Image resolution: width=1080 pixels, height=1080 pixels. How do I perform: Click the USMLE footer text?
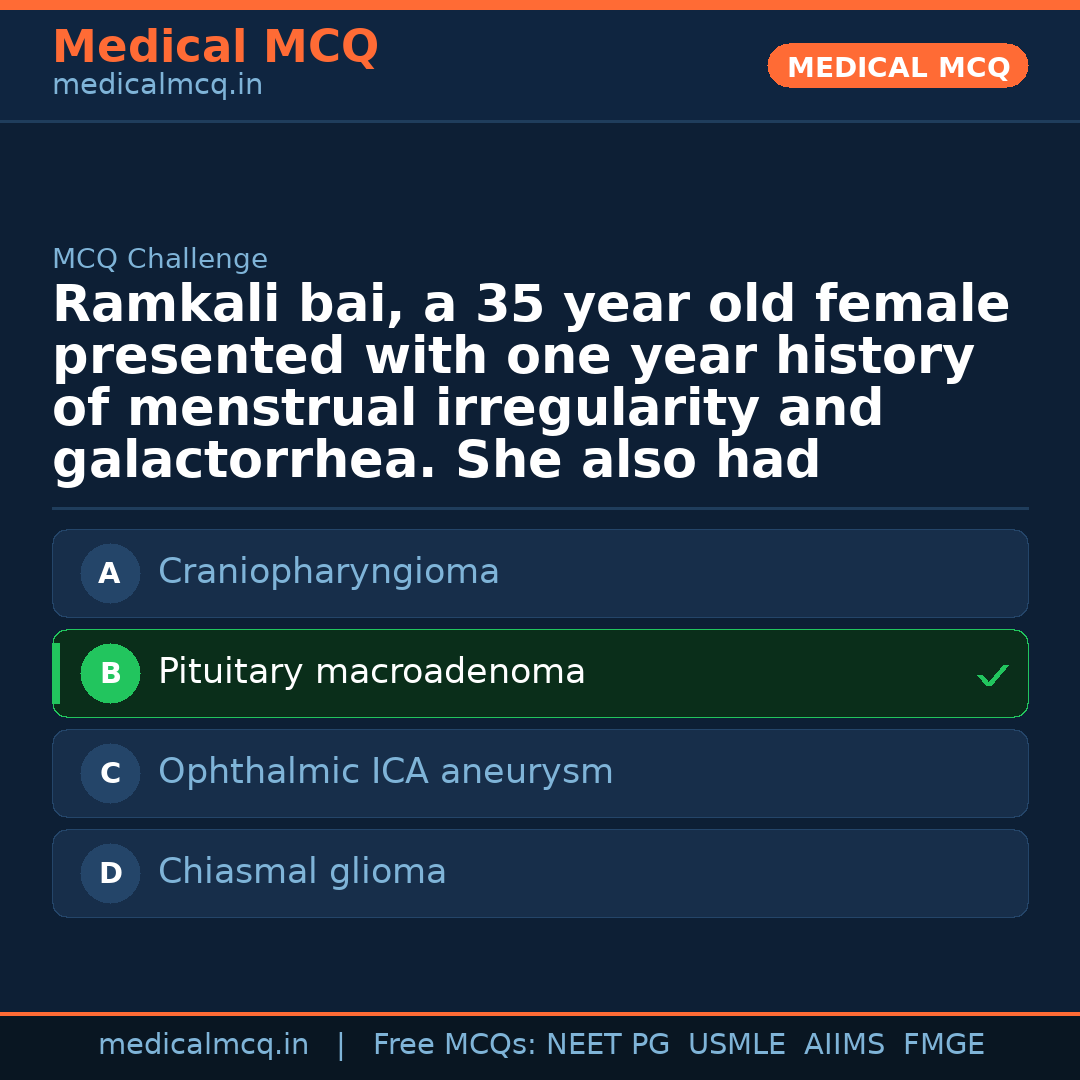(736, 1045)
